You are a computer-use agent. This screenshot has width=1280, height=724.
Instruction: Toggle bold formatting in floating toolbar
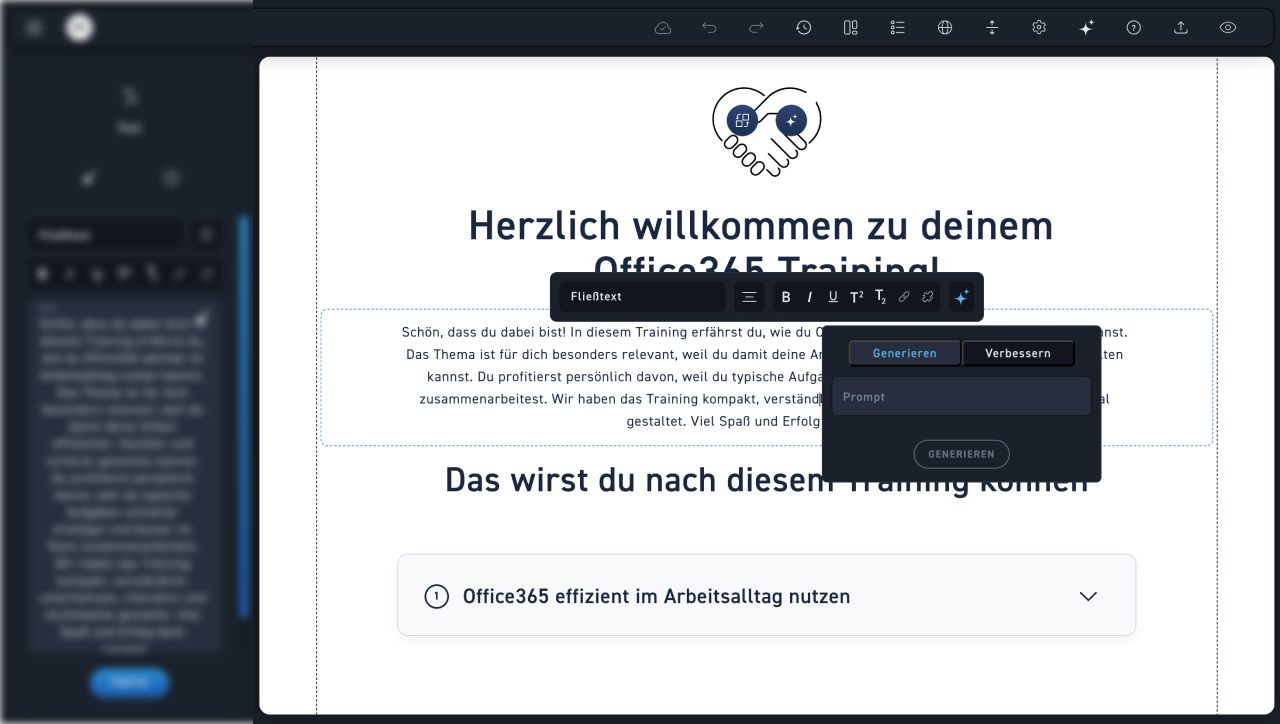click(786, 297)
